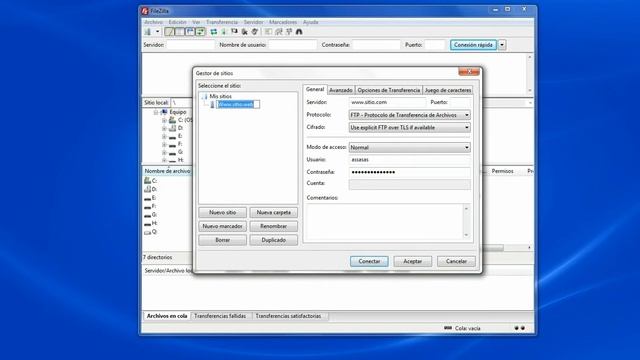Open the Transferencia menu
This screenshot has width=640, height=360.
coord(222,22)
